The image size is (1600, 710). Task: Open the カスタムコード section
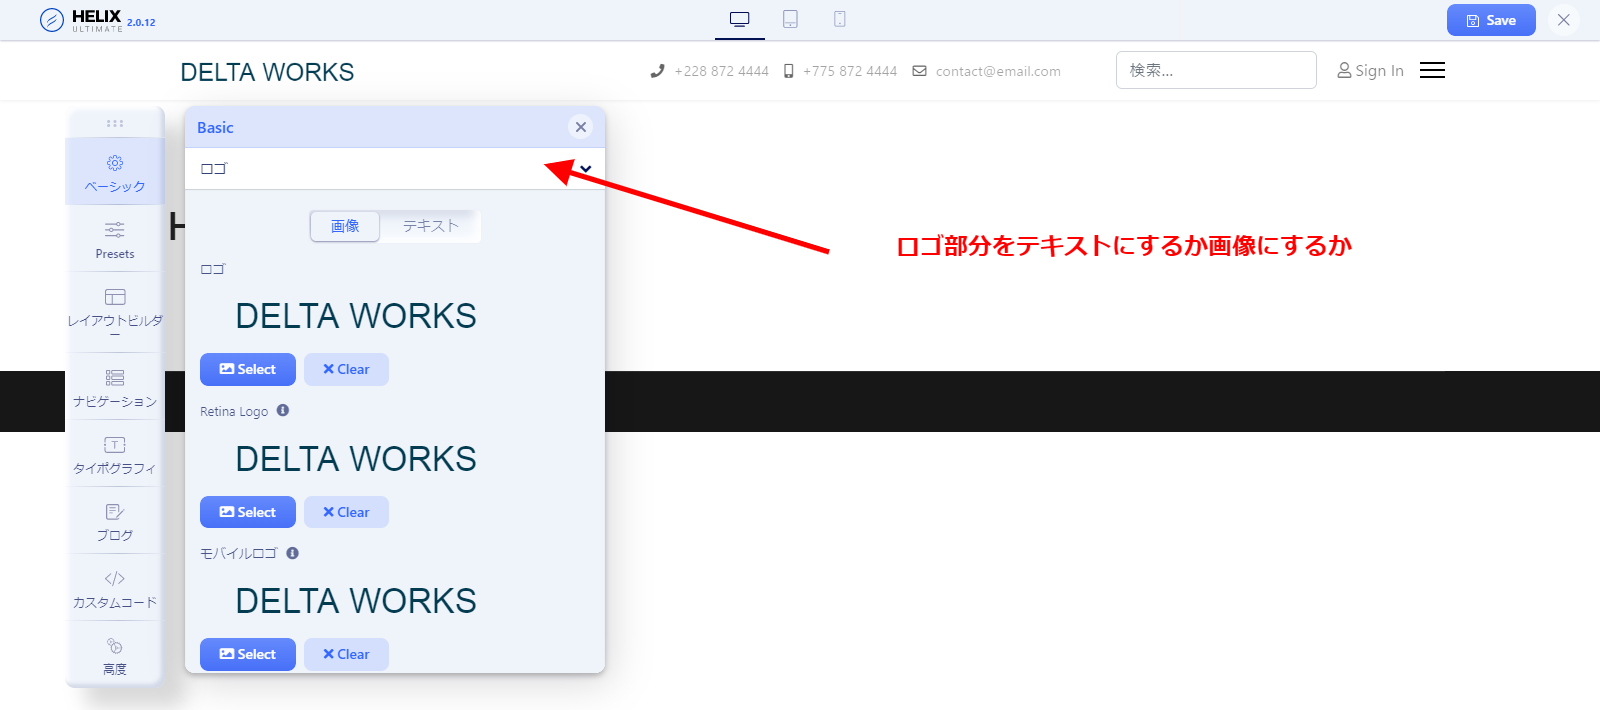click(x=115, y=589)
